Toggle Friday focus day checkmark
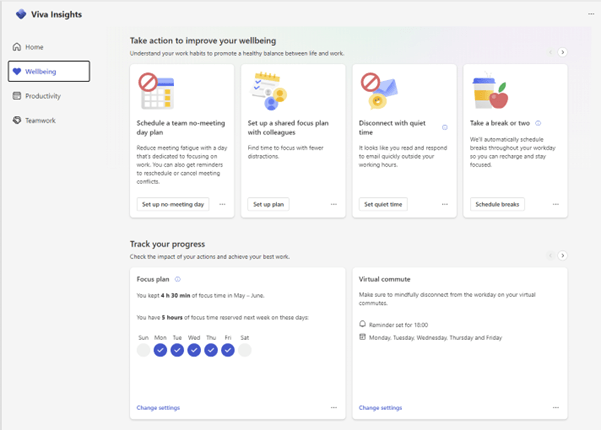 pyautogui.click(x=228, y=350)
